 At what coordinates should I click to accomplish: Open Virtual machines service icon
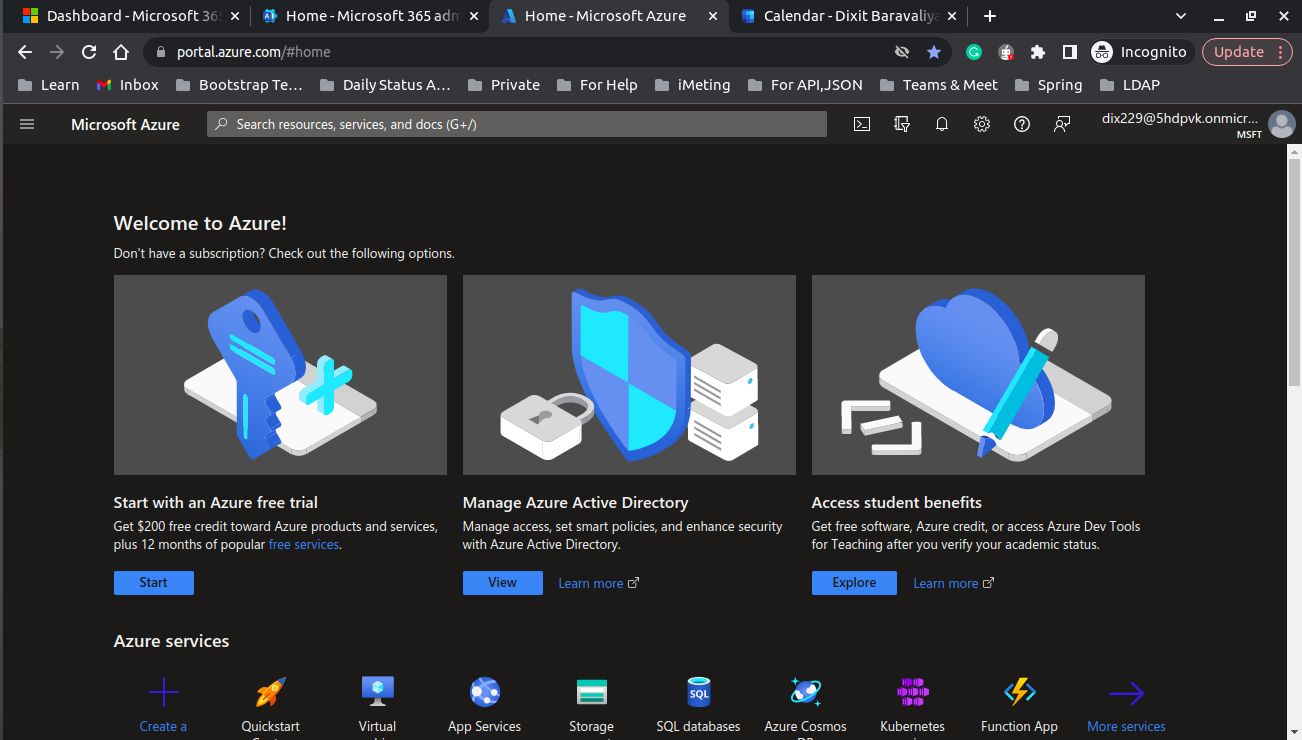(x=377, y=692)
